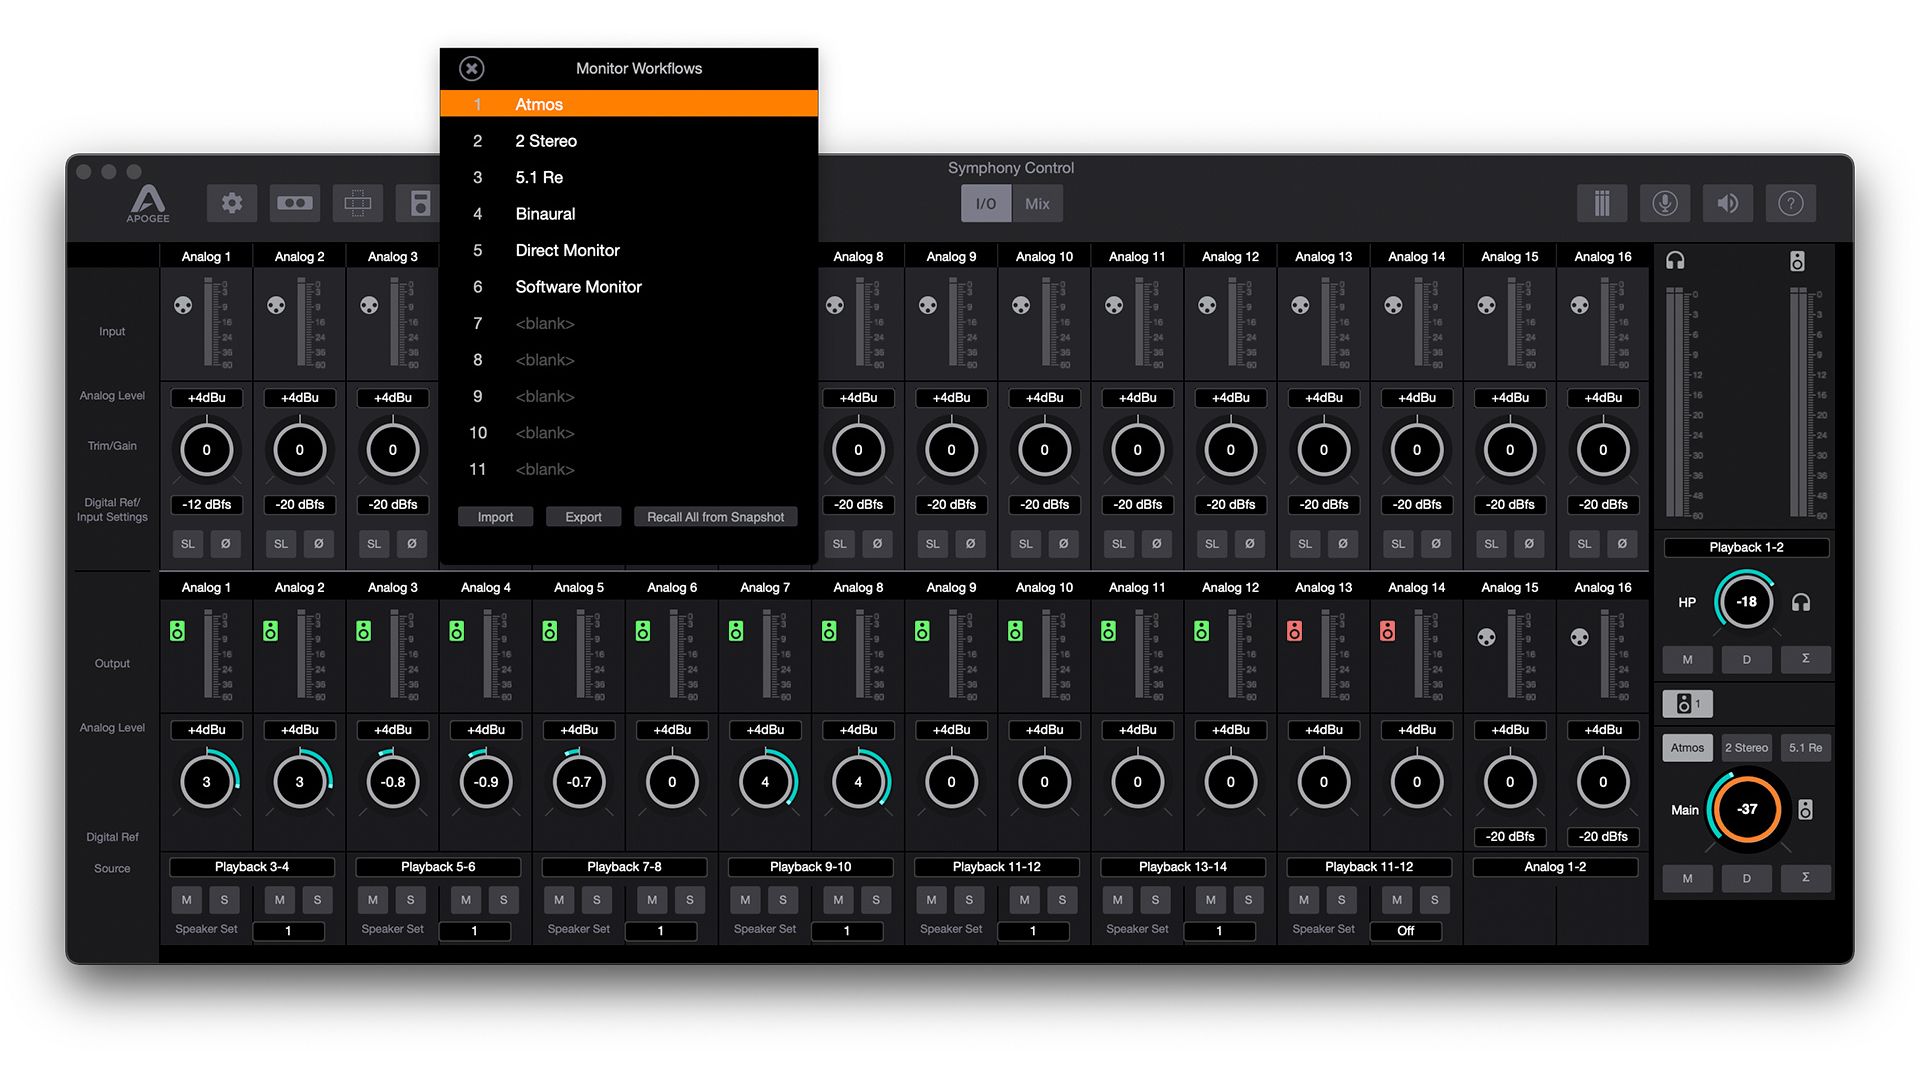This screenshot has height=1080, width=1920.
Task: Select the tape recorder toolbar icon
Action: pyautogui.click(x=295, y=203)
